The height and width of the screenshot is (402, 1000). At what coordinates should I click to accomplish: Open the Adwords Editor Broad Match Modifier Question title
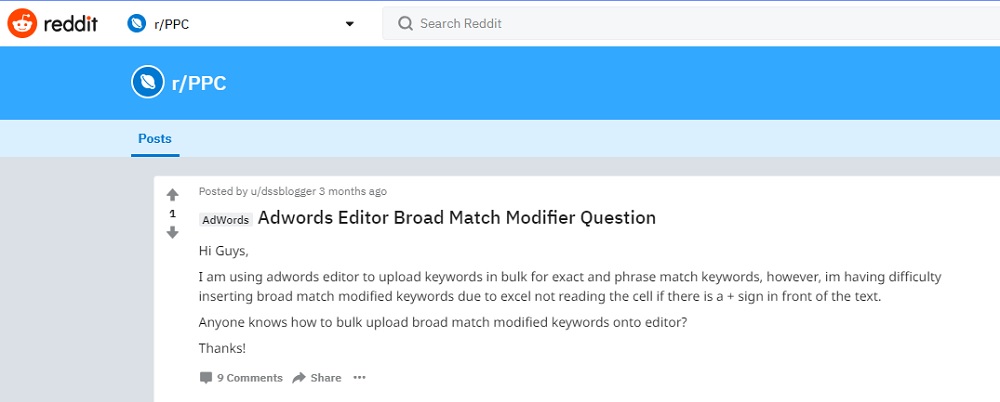click(x=457, y=218)
